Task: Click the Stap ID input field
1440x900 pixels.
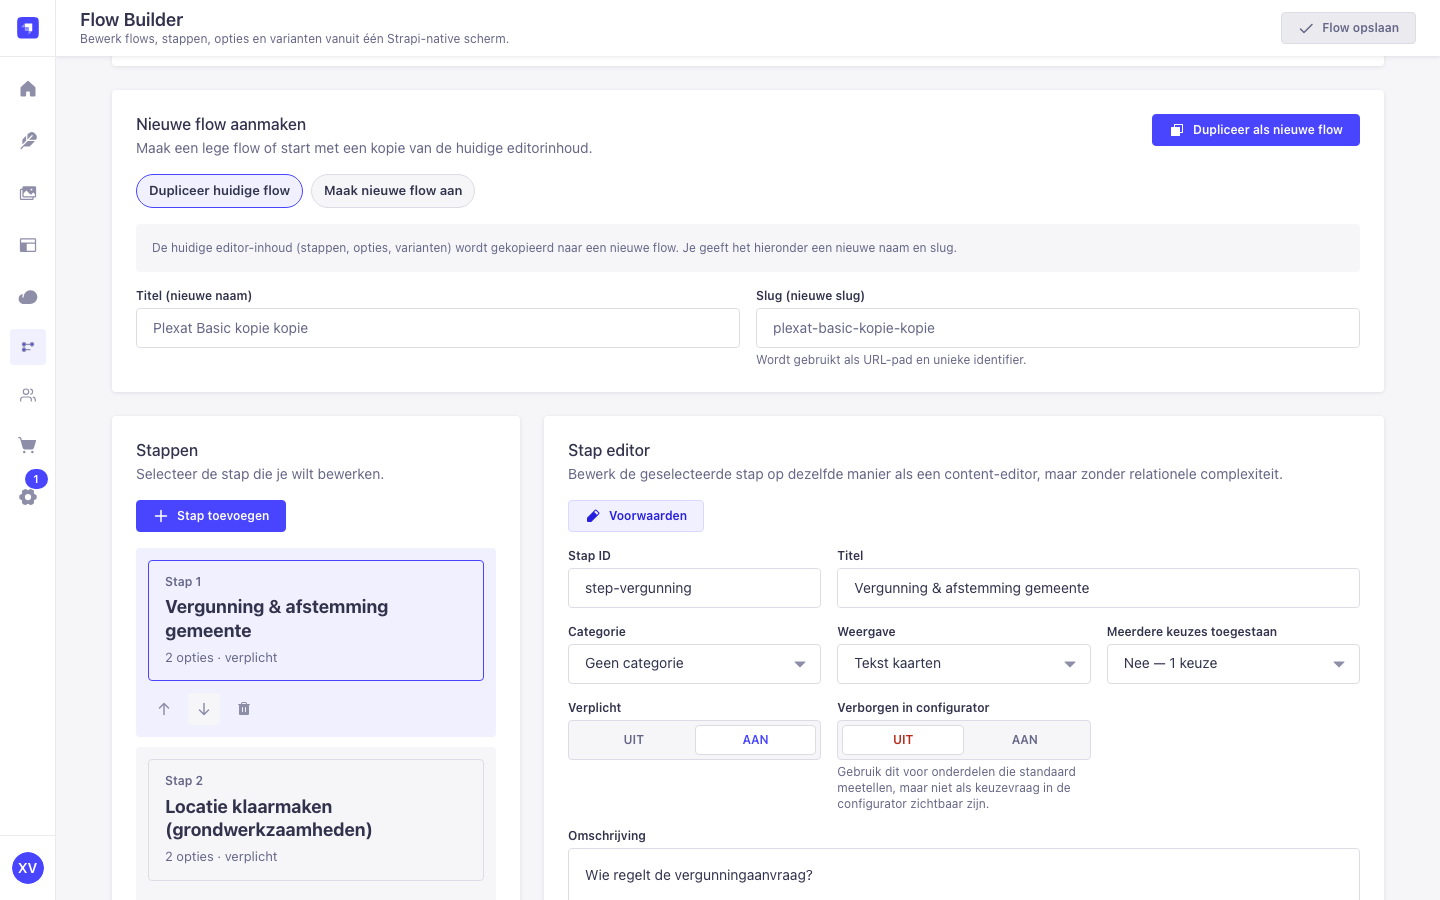Action: click(x=694, y=588)
